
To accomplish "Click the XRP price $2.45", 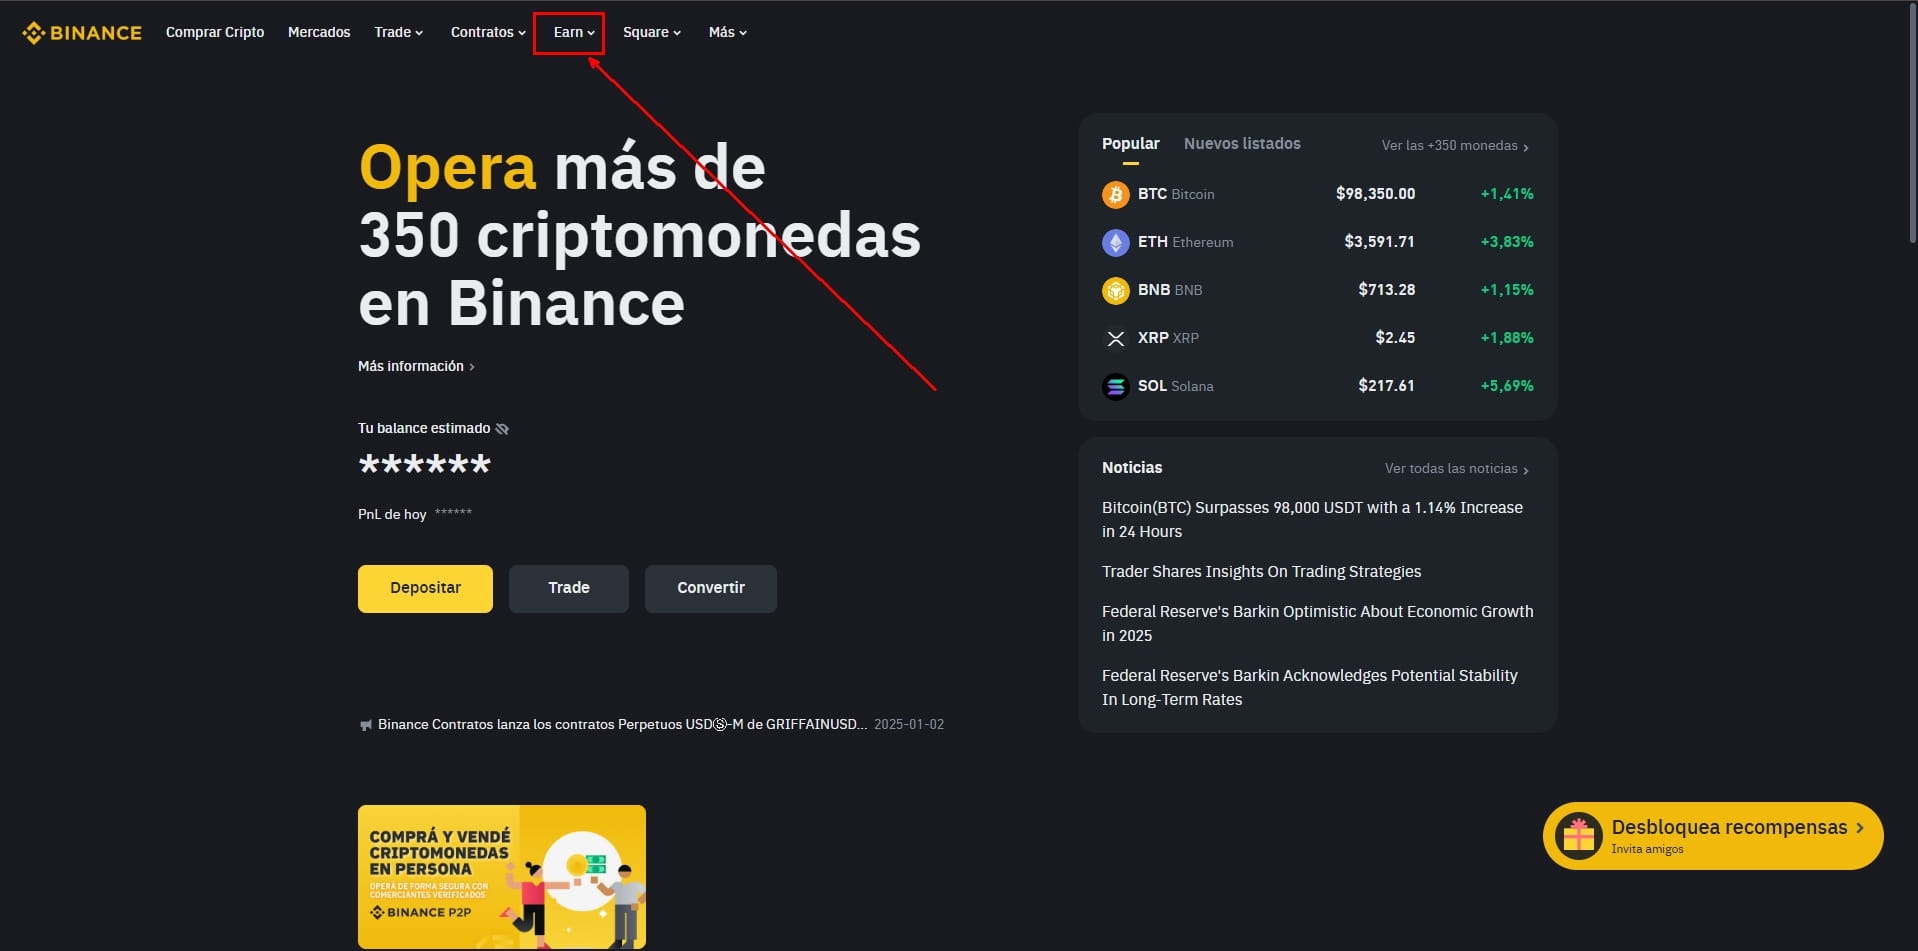I will tap(1395, 338).
